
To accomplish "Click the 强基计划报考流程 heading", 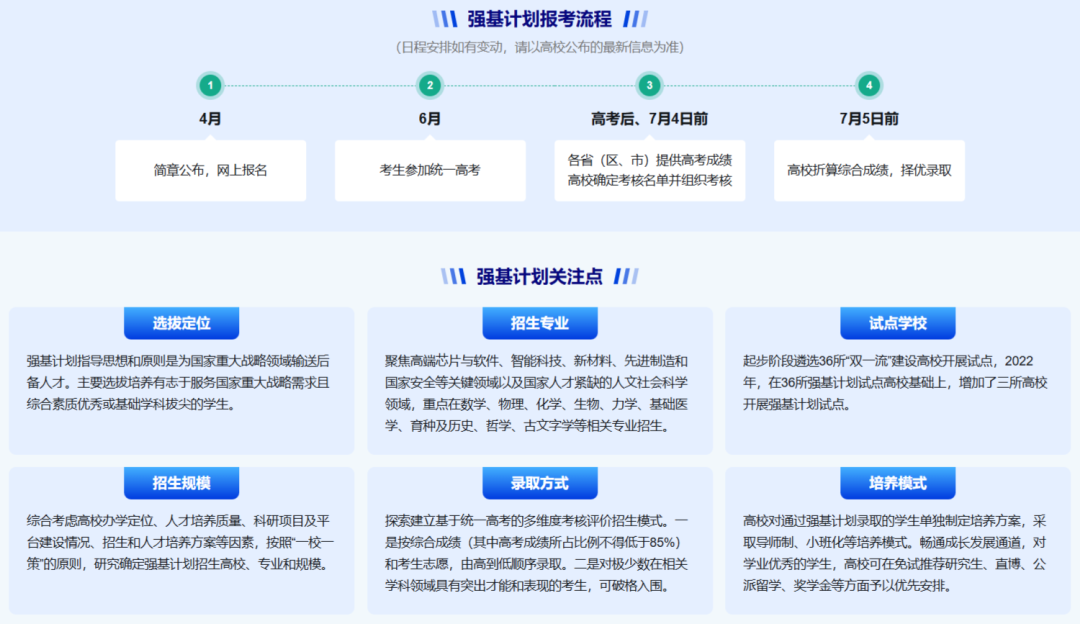I will coord(539,19).
